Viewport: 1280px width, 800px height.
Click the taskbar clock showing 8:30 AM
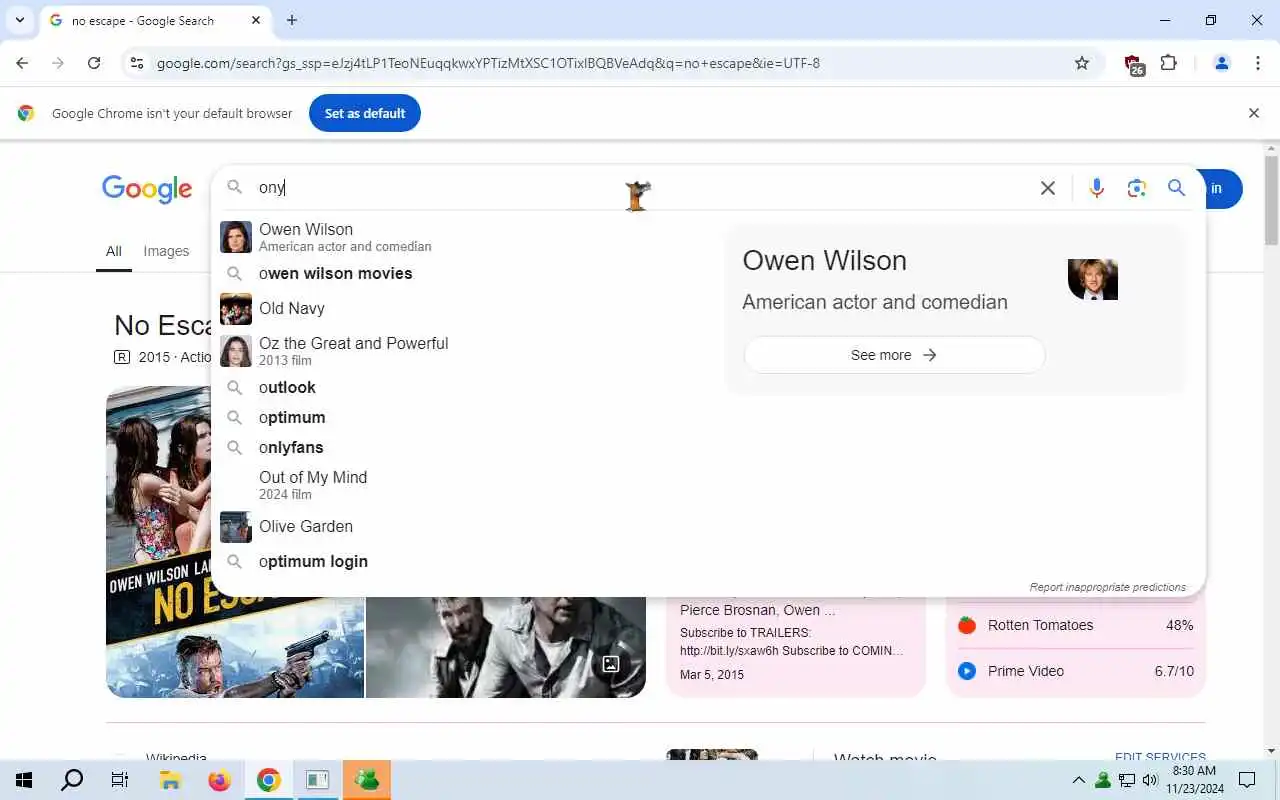1194,780
